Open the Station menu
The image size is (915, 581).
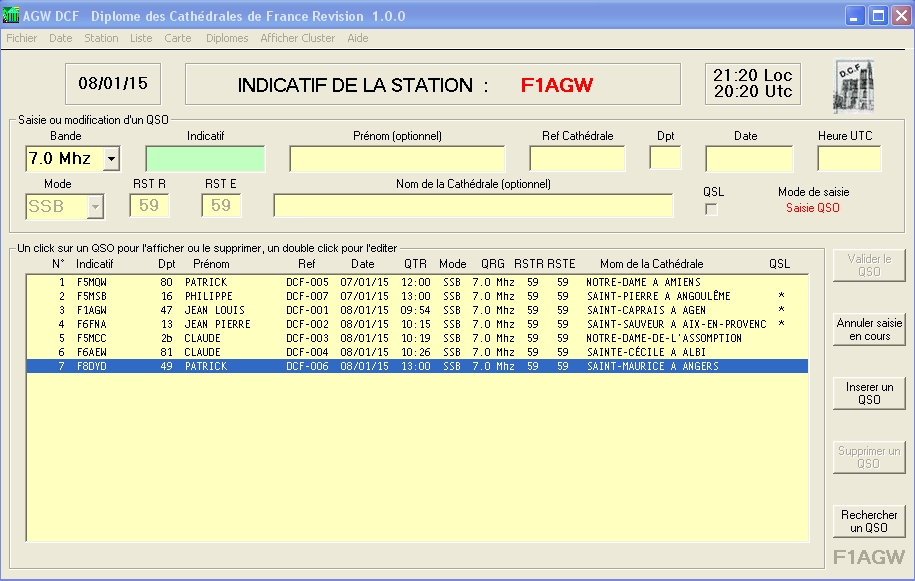coord(101,38)
